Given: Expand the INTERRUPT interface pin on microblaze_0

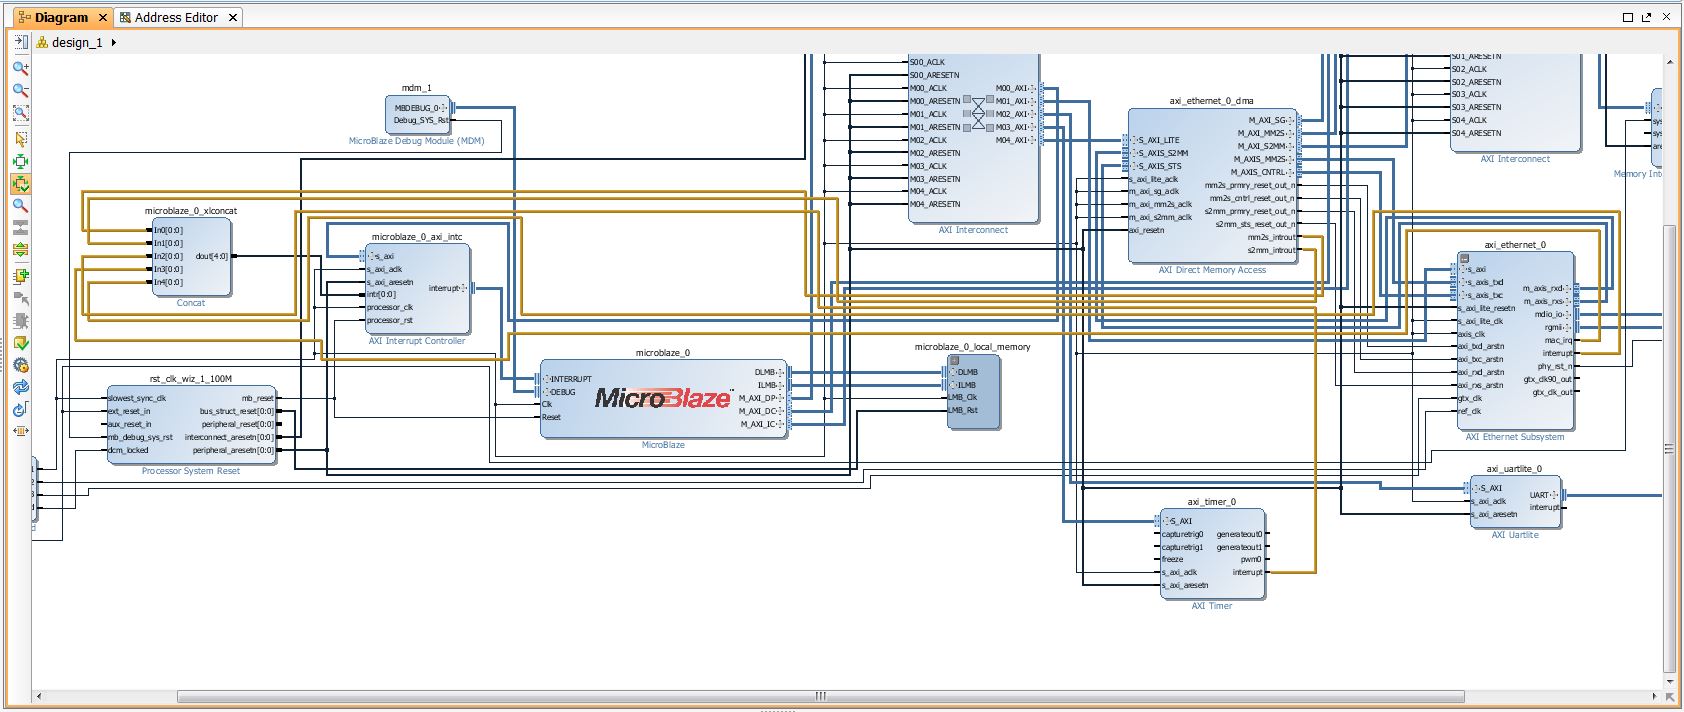Looking at the screenshot, I should coord(547,379).
